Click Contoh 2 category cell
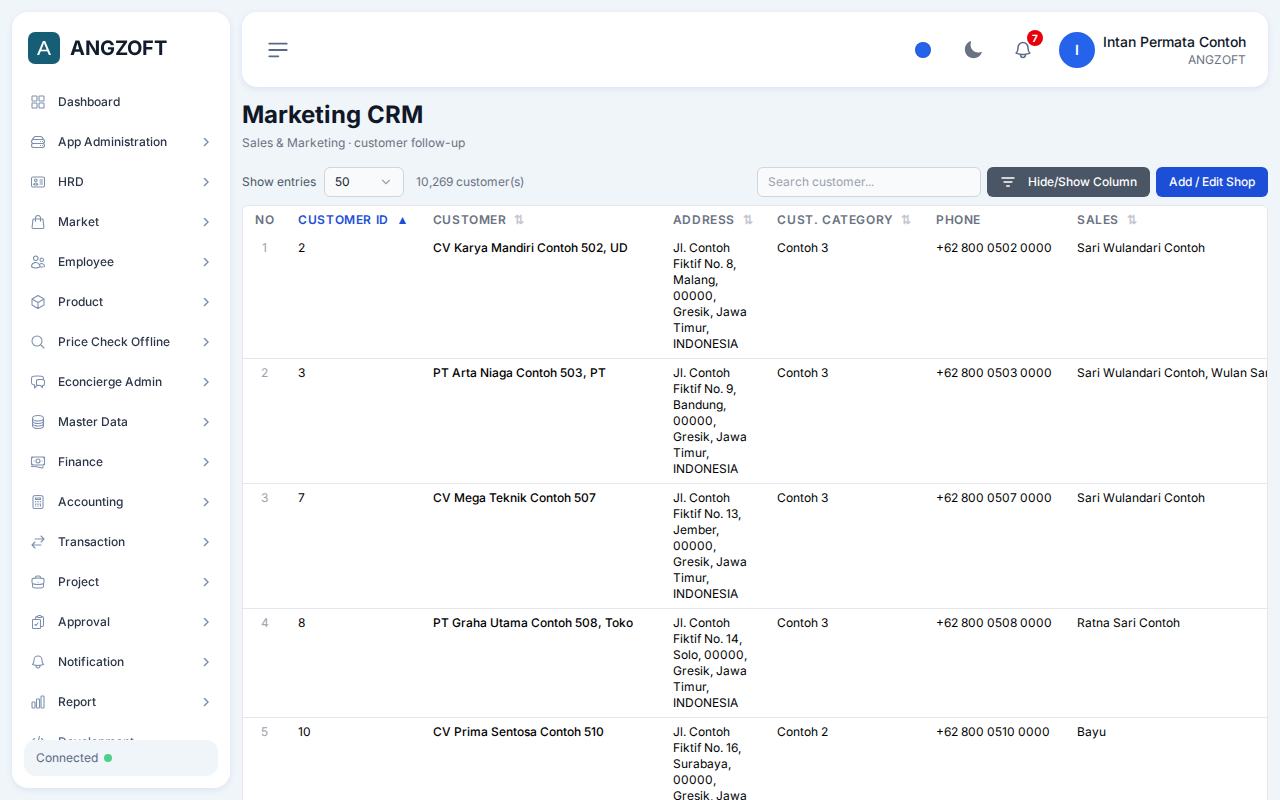This screenshot has height=800, width=1280. tap(802, 732)
